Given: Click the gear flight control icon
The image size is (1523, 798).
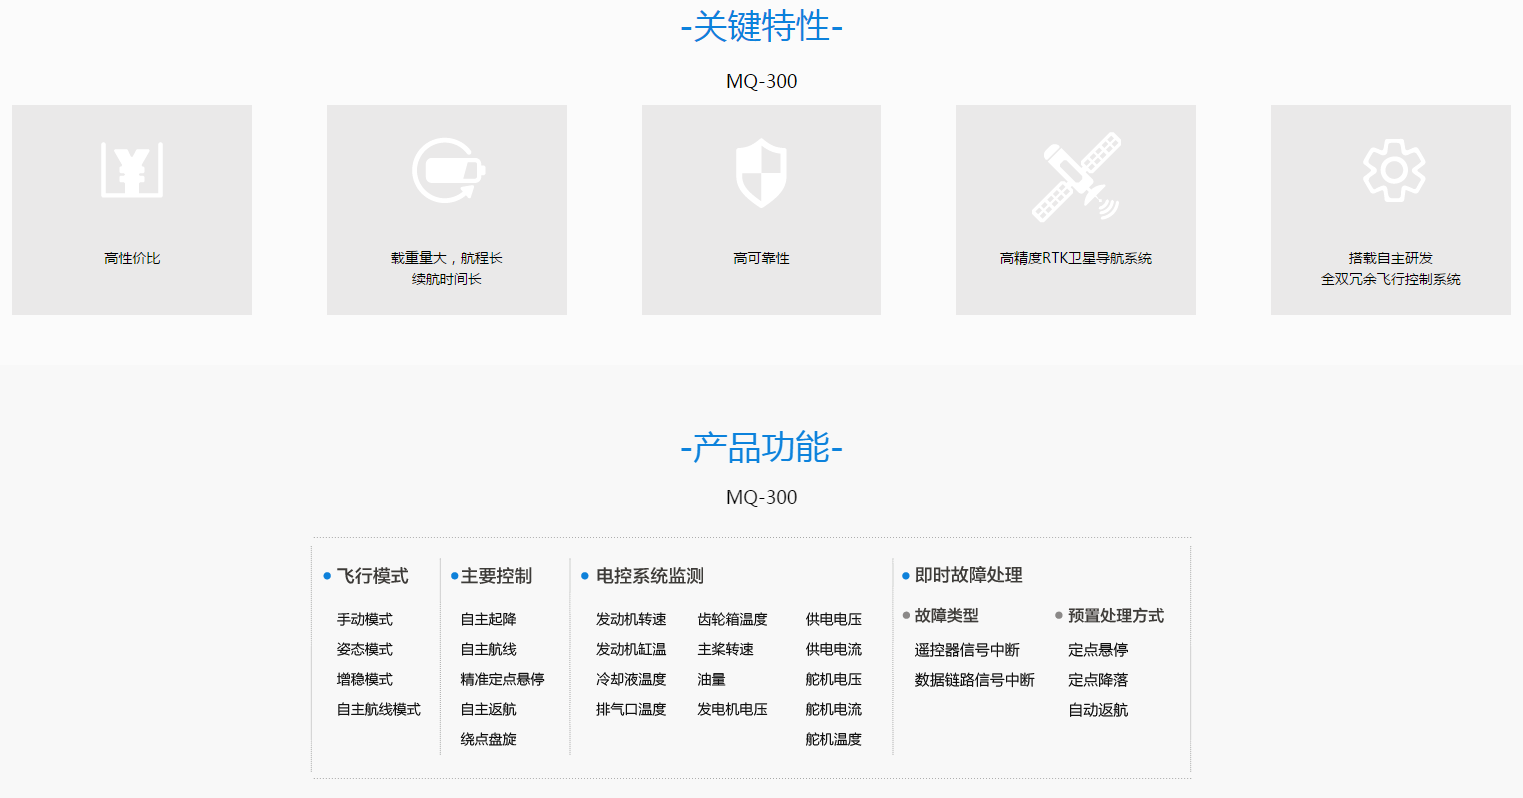Looking at the screenshot, I should [1393, 170].
